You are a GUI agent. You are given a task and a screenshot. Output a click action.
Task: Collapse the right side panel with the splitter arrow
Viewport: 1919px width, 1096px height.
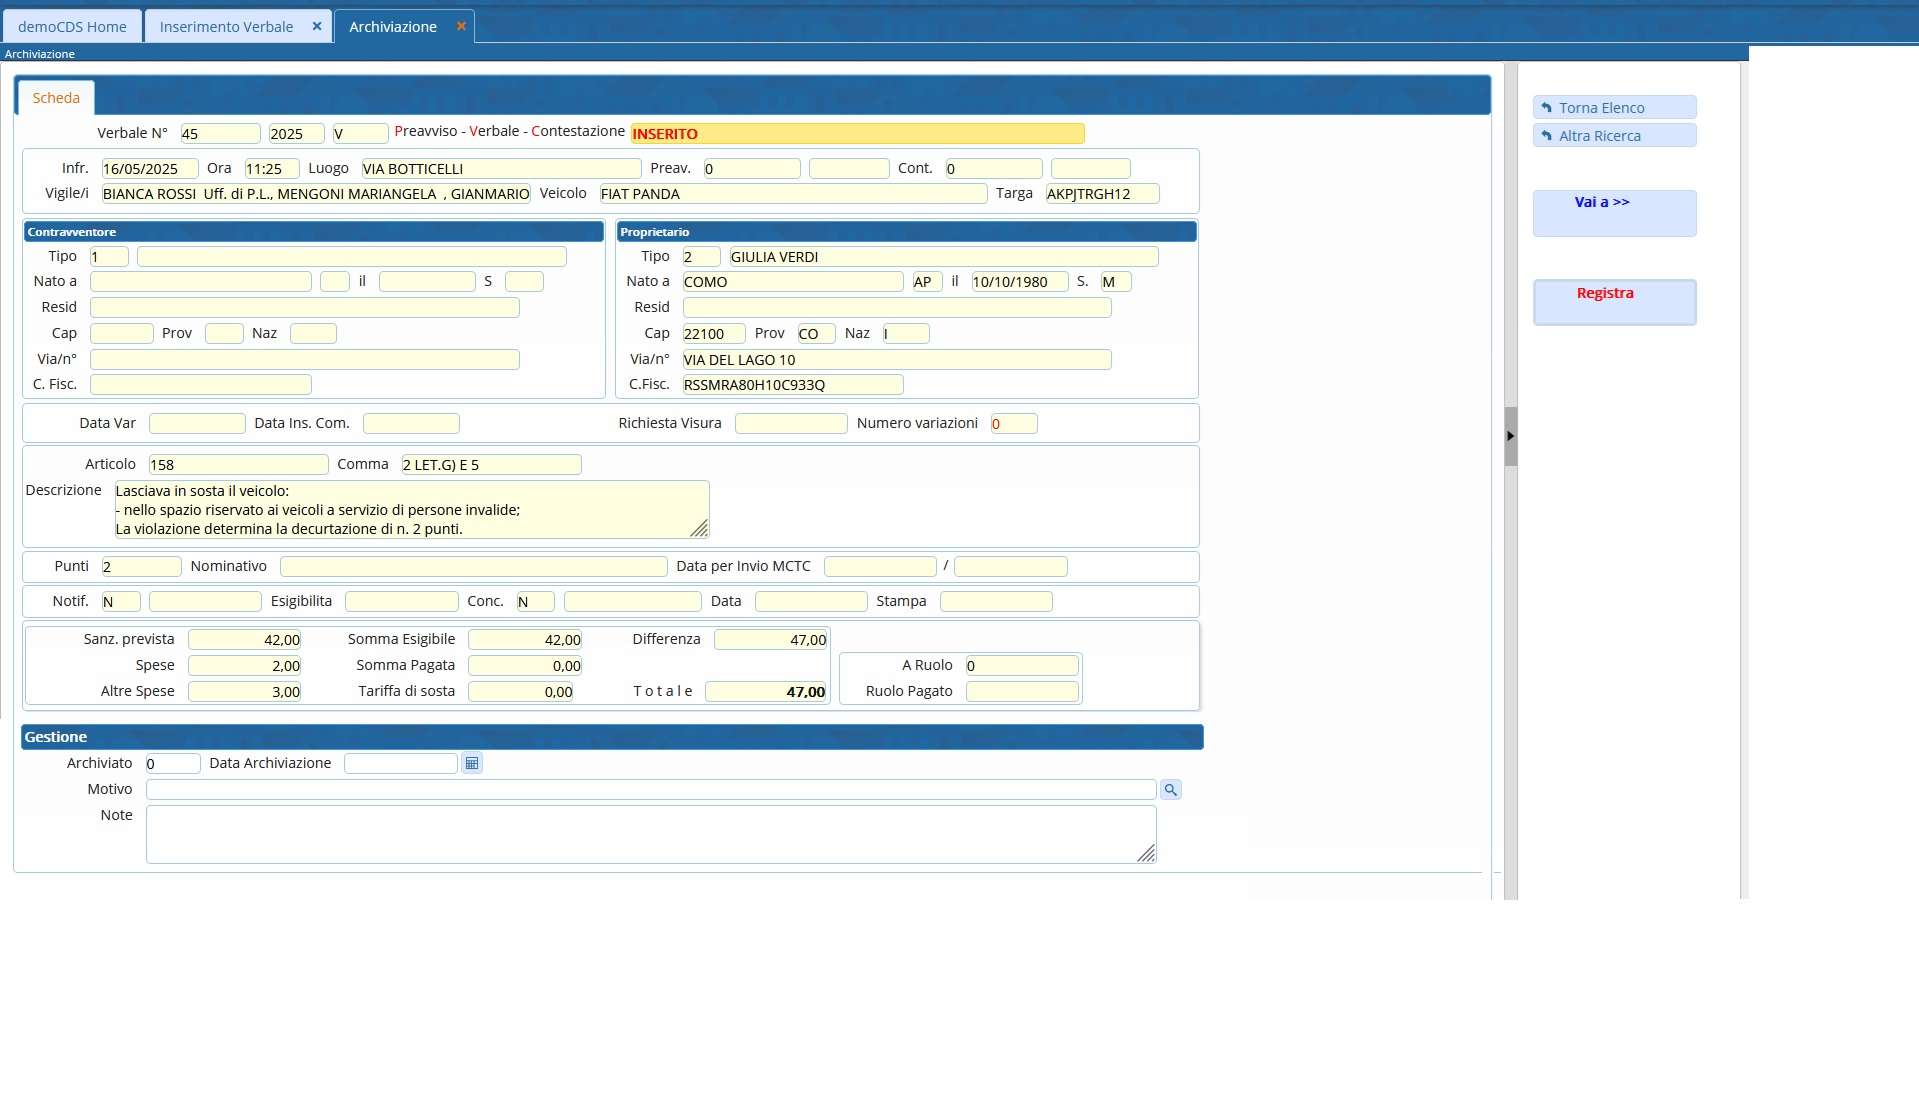(1510, 436)
